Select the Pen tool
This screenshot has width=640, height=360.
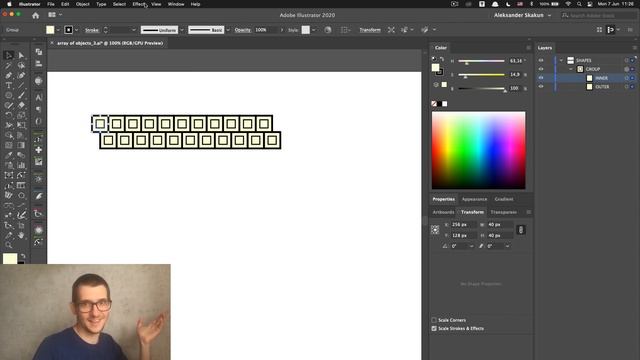click(9, 75)
